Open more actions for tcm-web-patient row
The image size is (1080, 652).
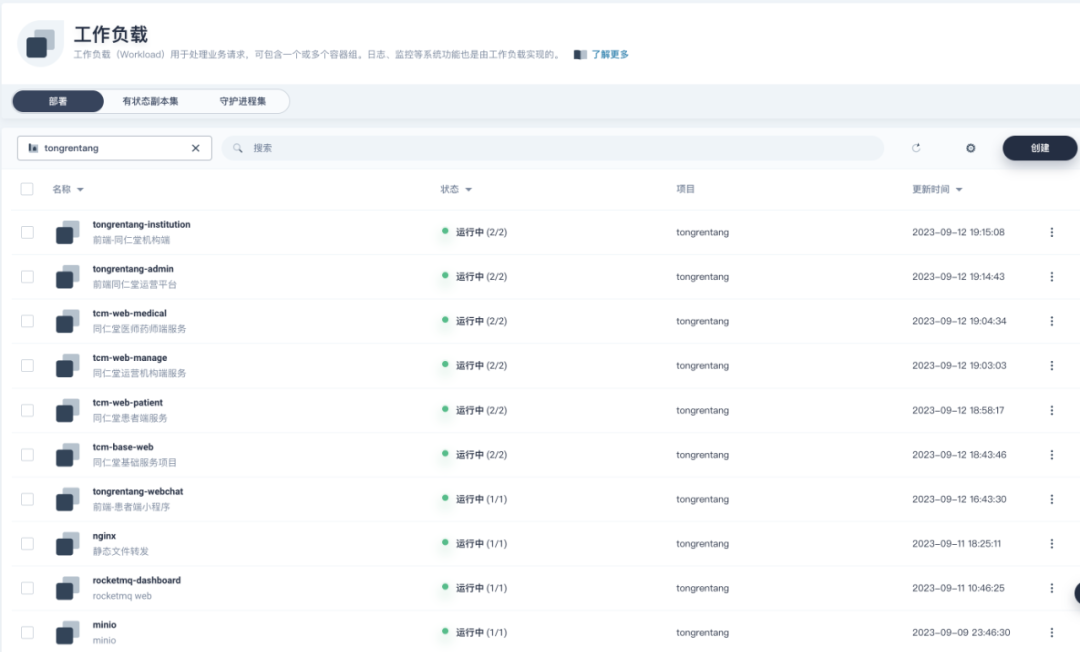click(x=1051, y=410)
